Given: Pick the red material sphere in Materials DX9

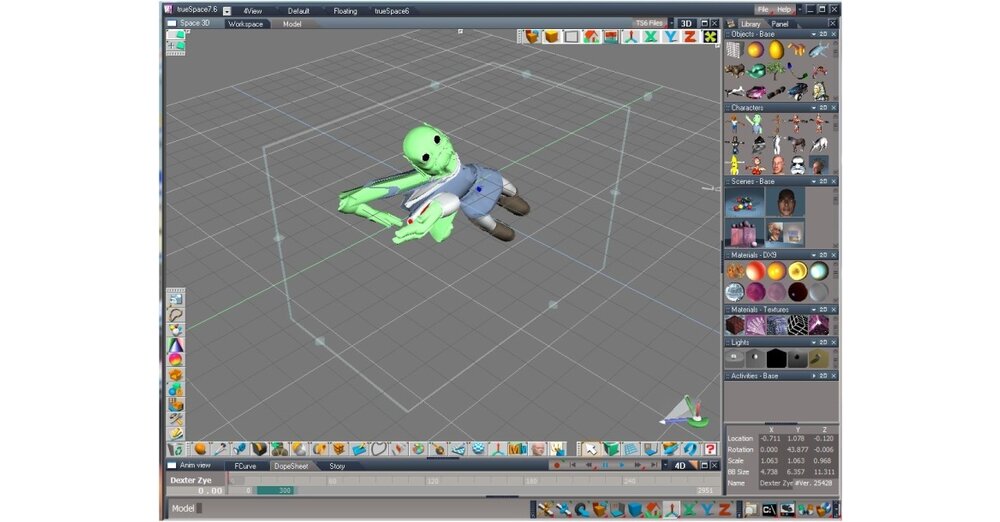Looking at the screenshot, I should click(755, 271).
